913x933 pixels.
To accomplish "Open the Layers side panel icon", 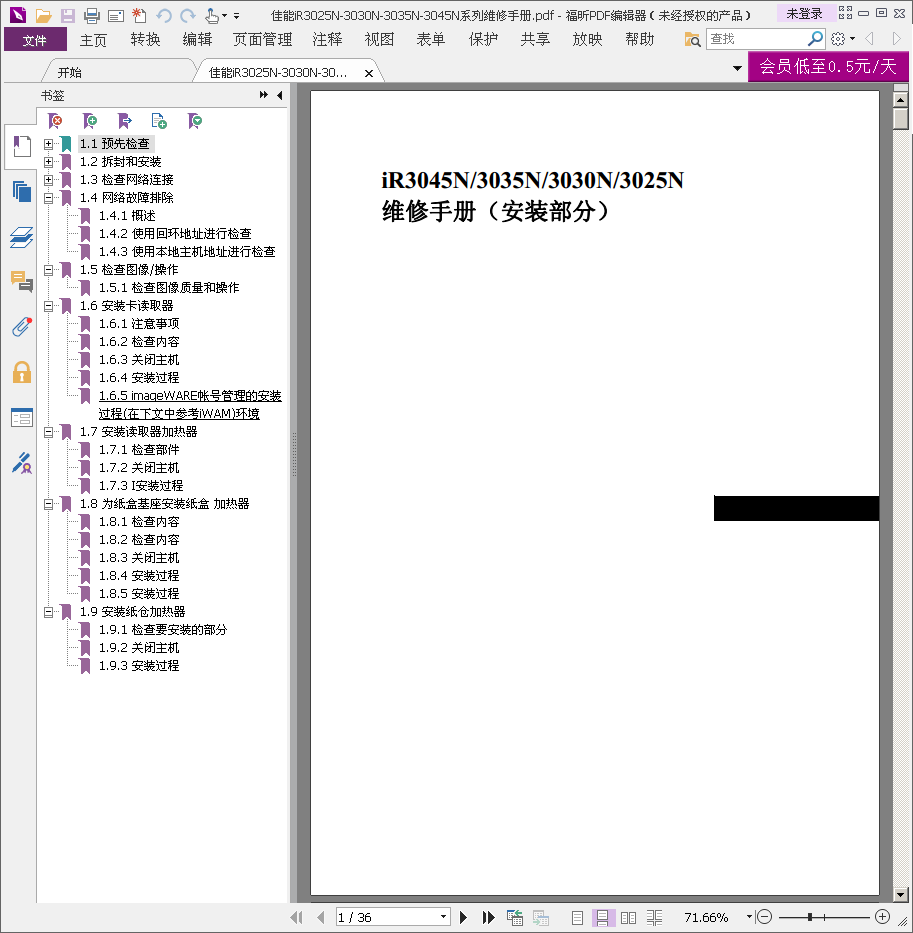I will tap(21, 237).
